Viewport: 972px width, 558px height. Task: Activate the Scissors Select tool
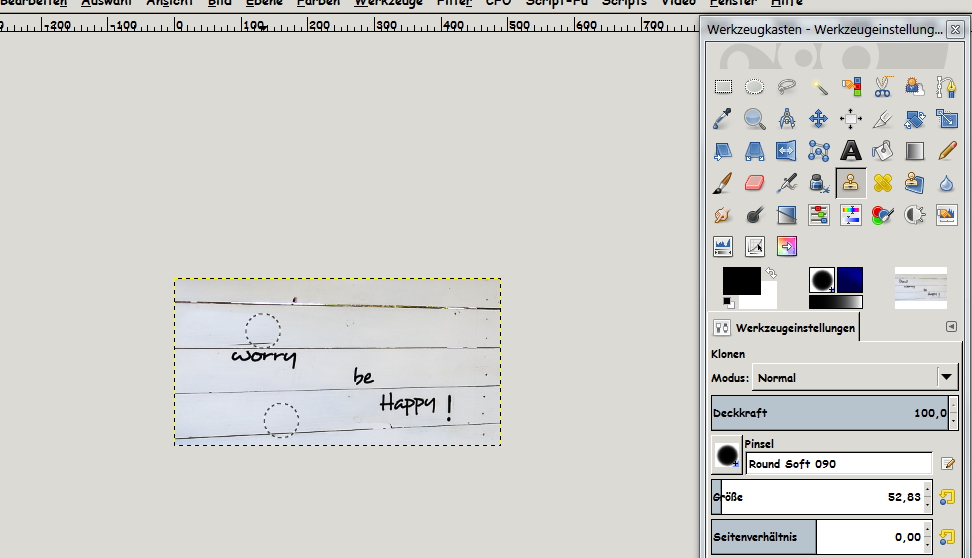(x=882, y=87)
